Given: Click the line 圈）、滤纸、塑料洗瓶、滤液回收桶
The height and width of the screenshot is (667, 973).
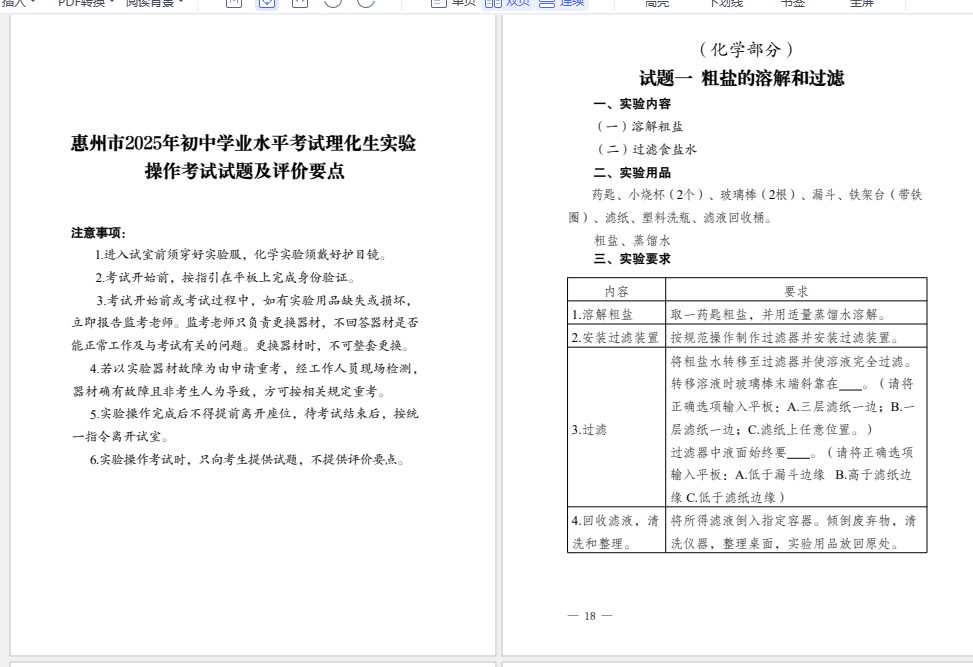Looking at the screenshot, I should click(x=670, y=218).
